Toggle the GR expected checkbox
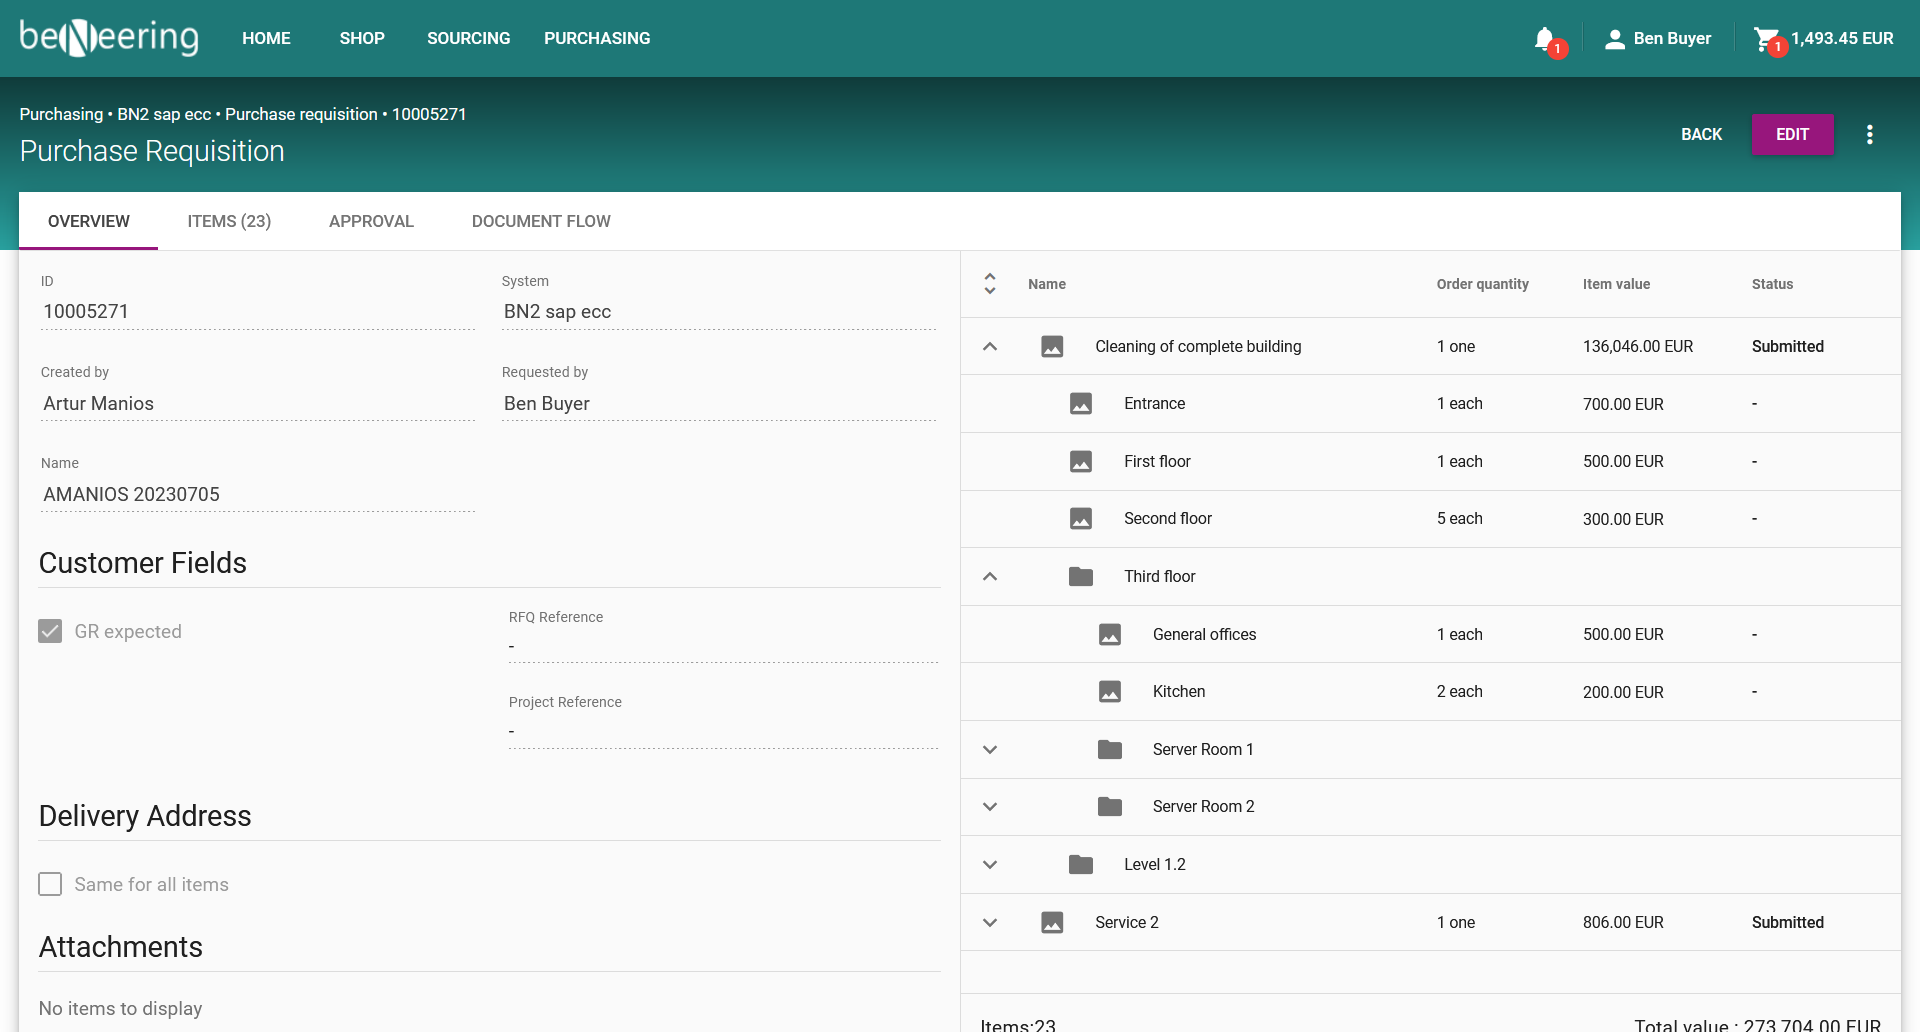The height and width of the screenshot is (1032, 1920). [x=50, y=631]
